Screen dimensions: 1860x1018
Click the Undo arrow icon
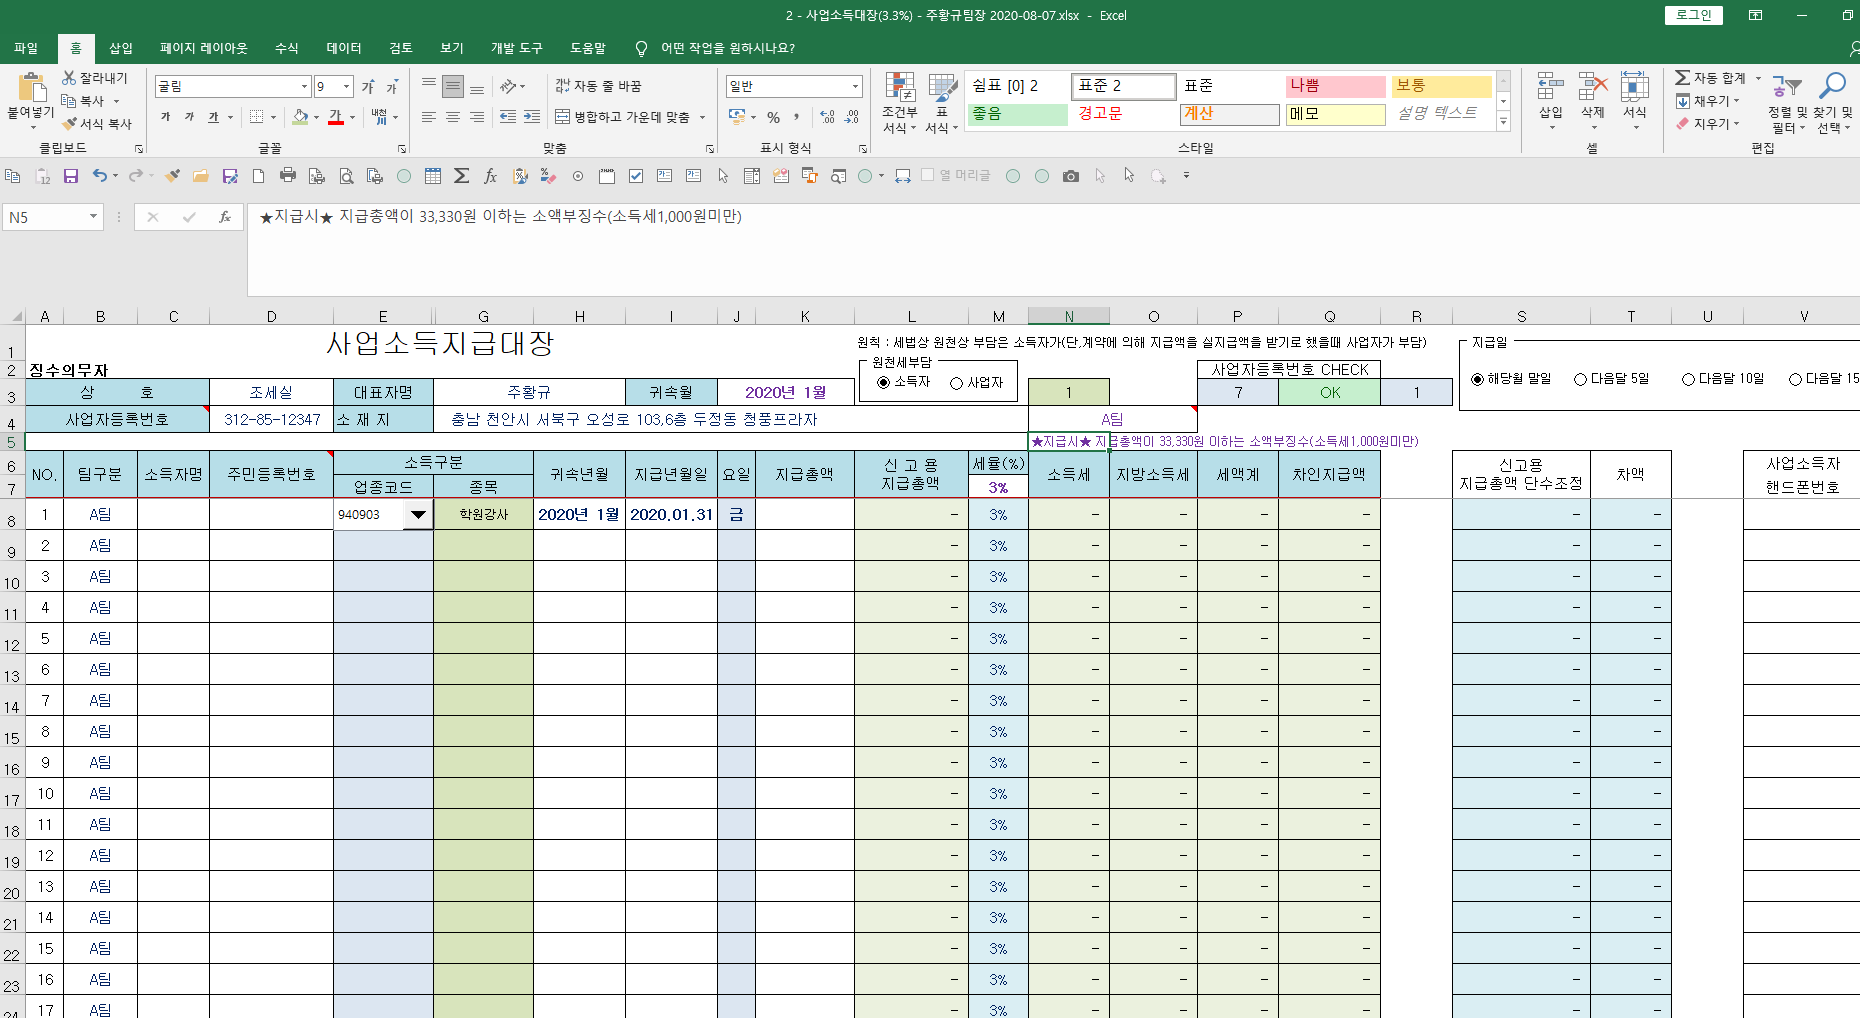click(100, 176)
